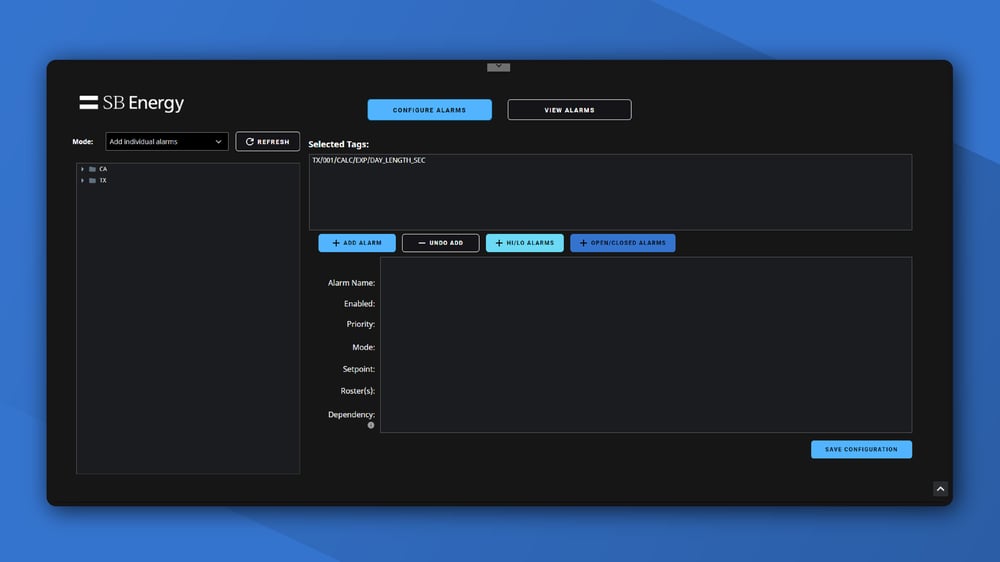The image size is (1000, 562).
Task: Select the CA folder in tag tree
Action: tap(102, 169)
